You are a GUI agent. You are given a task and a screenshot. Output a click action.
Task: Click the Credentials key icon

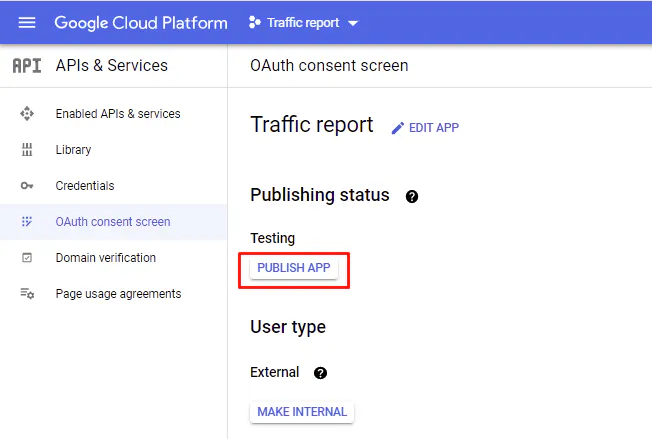tap(27, 186)
